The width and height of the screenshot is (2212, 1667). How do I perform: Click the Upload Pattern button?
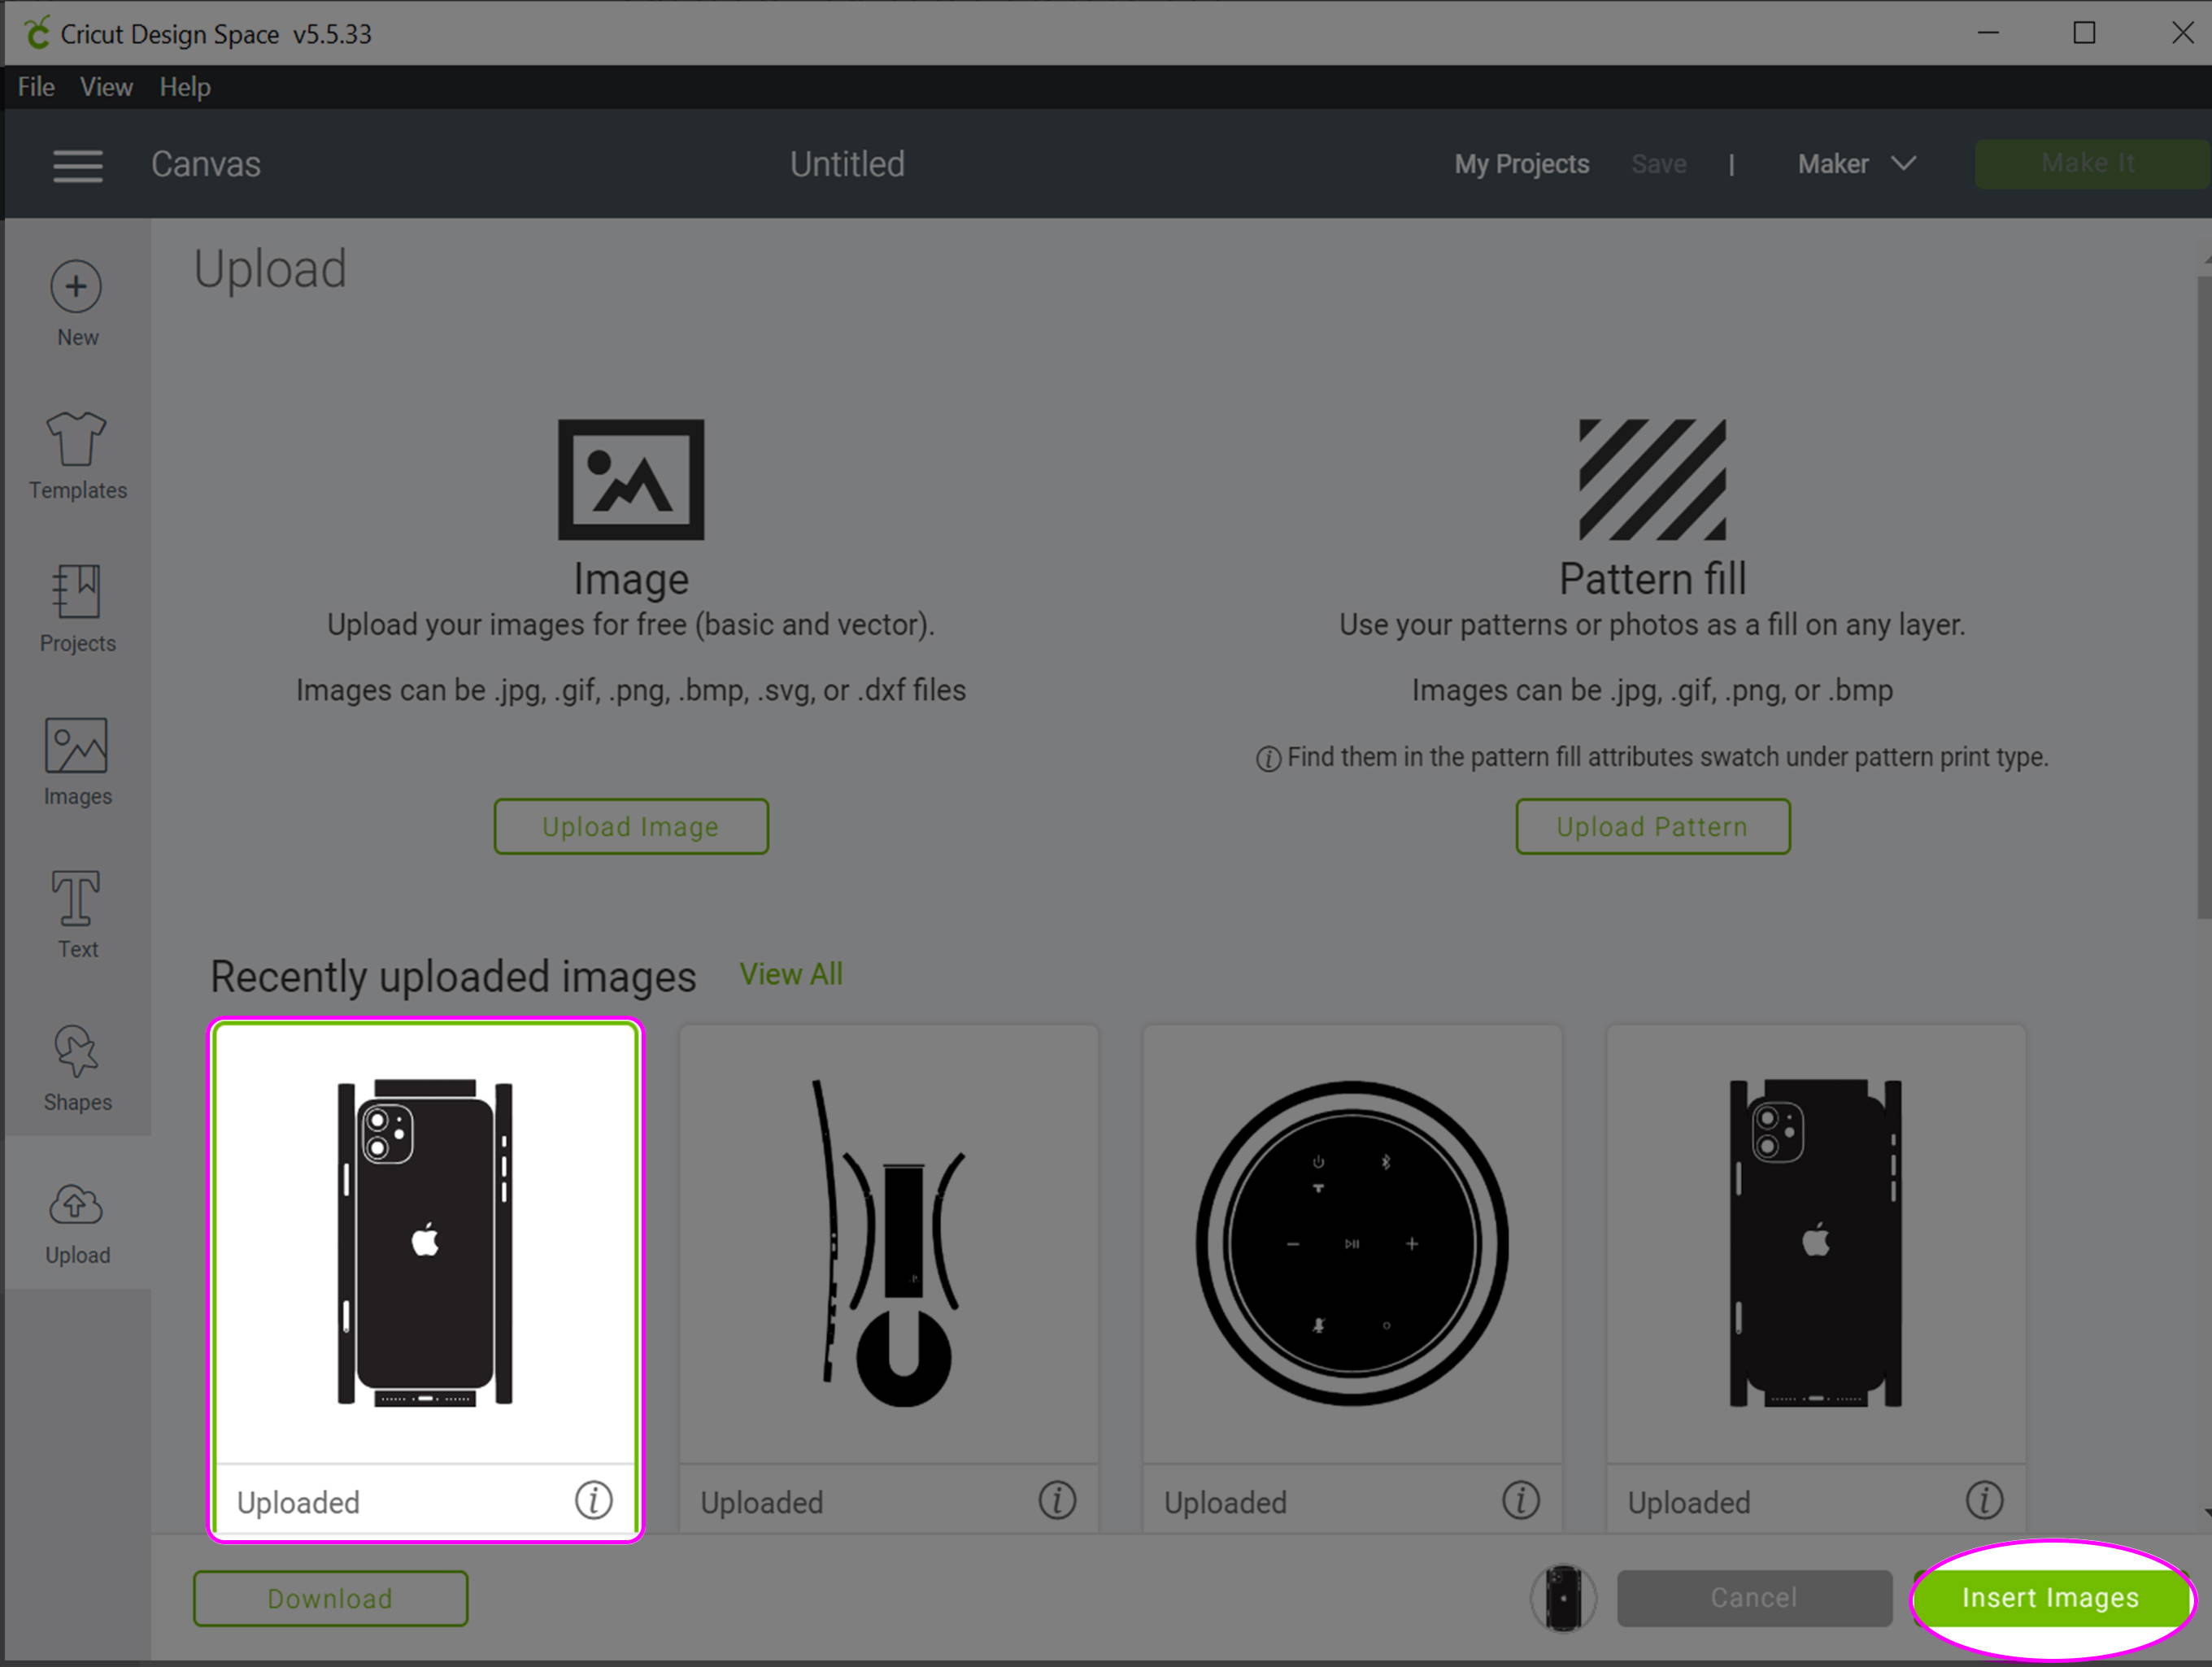tap(1652, 826)
